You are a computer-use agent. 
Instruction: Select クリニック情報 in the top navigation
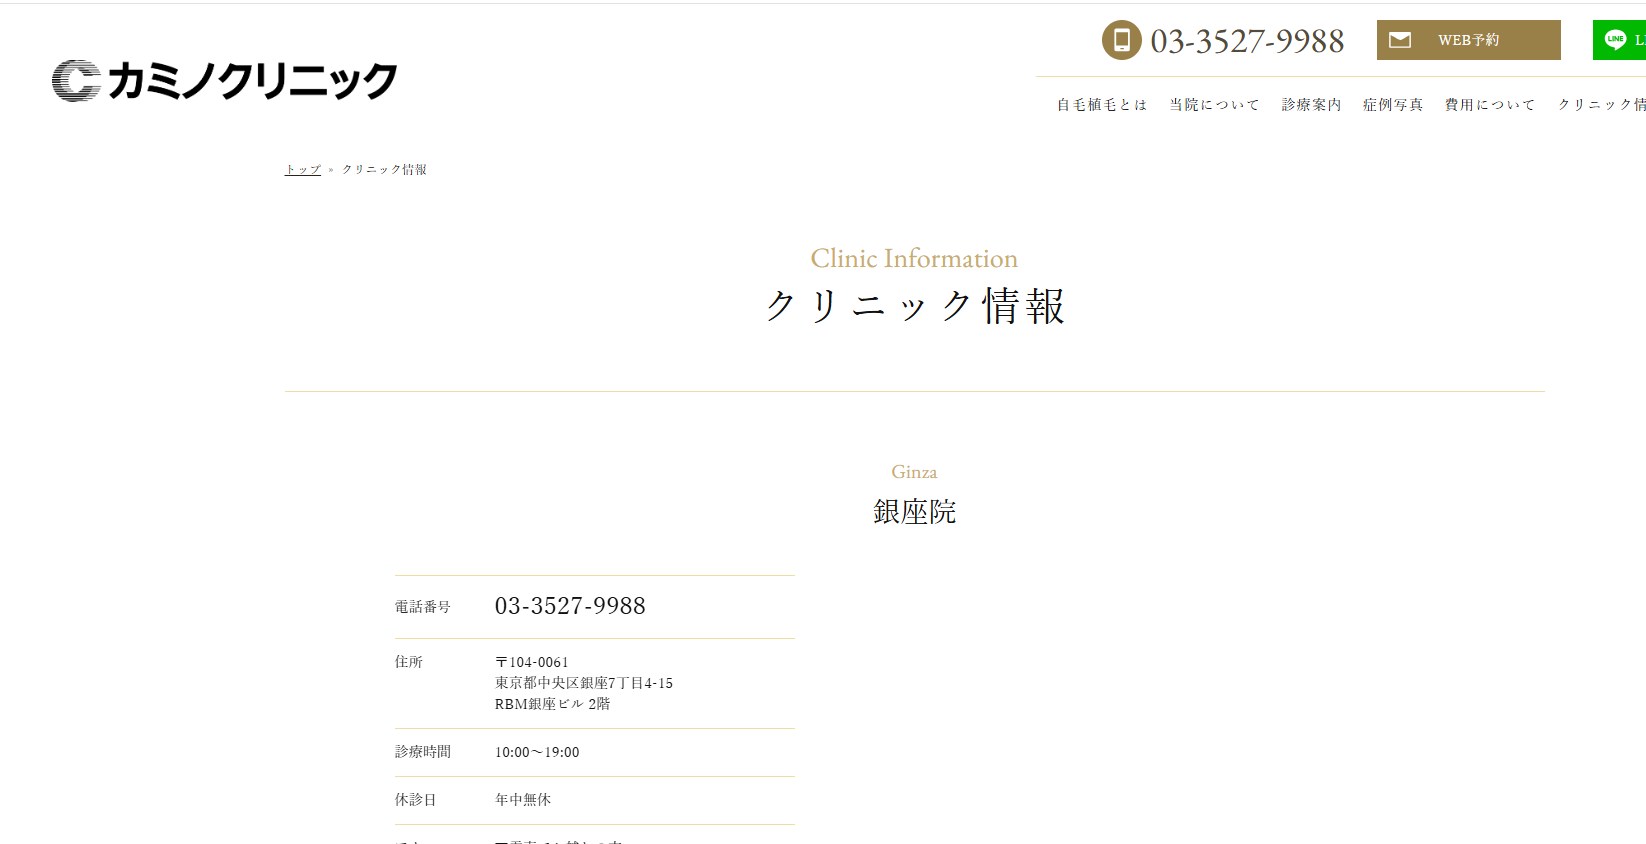click(x=1602, y=105)
